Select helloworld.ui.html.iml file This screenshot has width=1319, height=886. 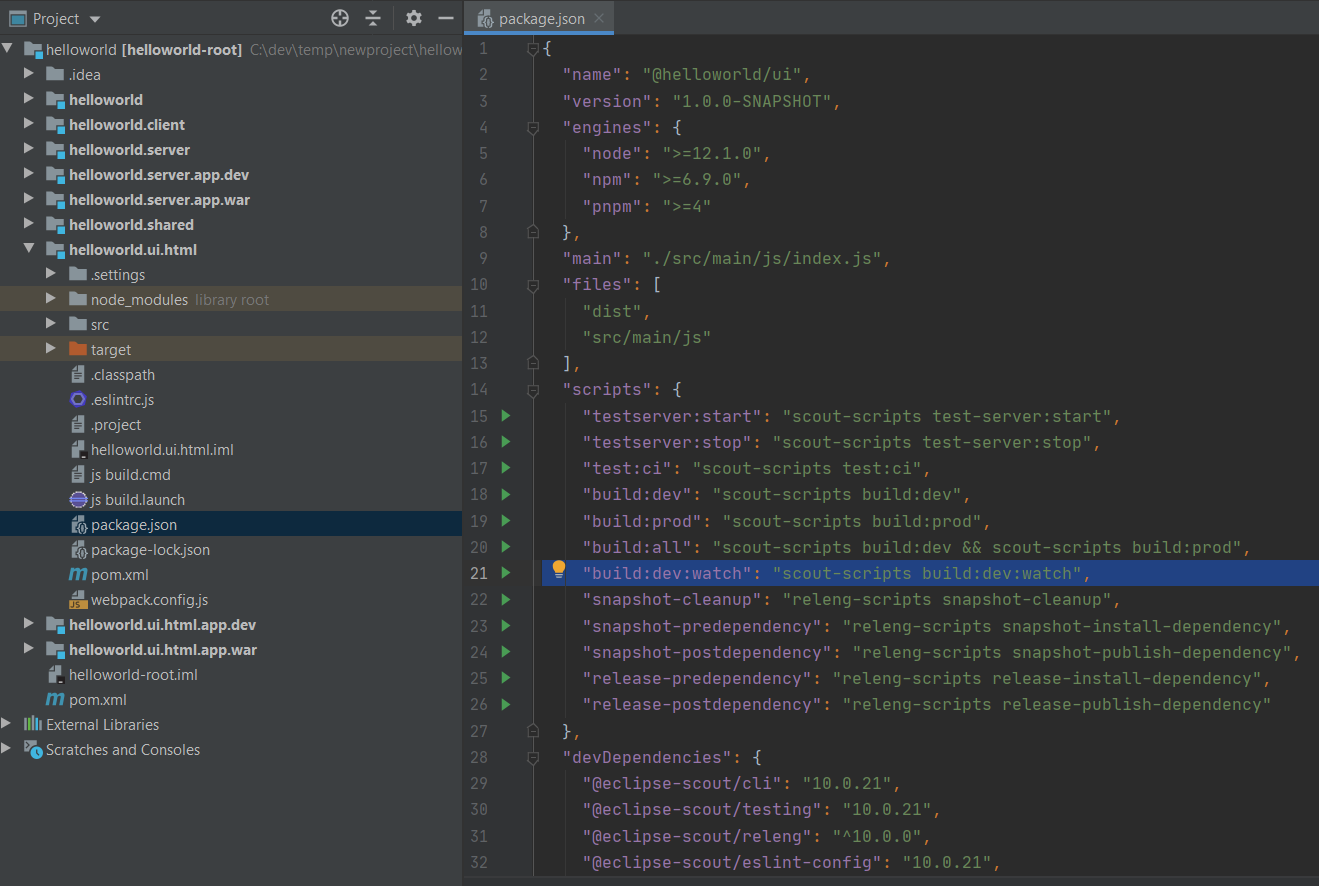coord(162,450)
